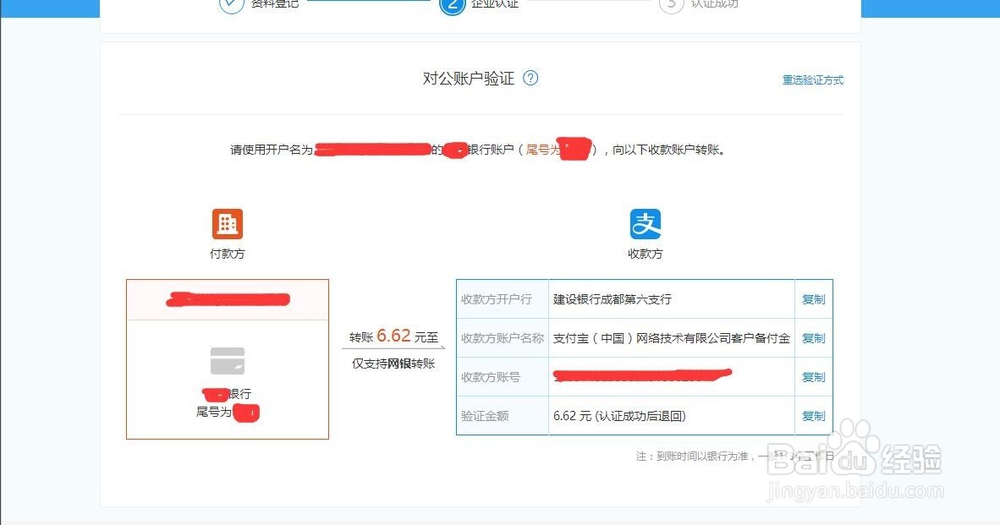The image size is (1000, 525).
Task: Copy the 收款方开户行 value with 复制
Action: point(813,299)
